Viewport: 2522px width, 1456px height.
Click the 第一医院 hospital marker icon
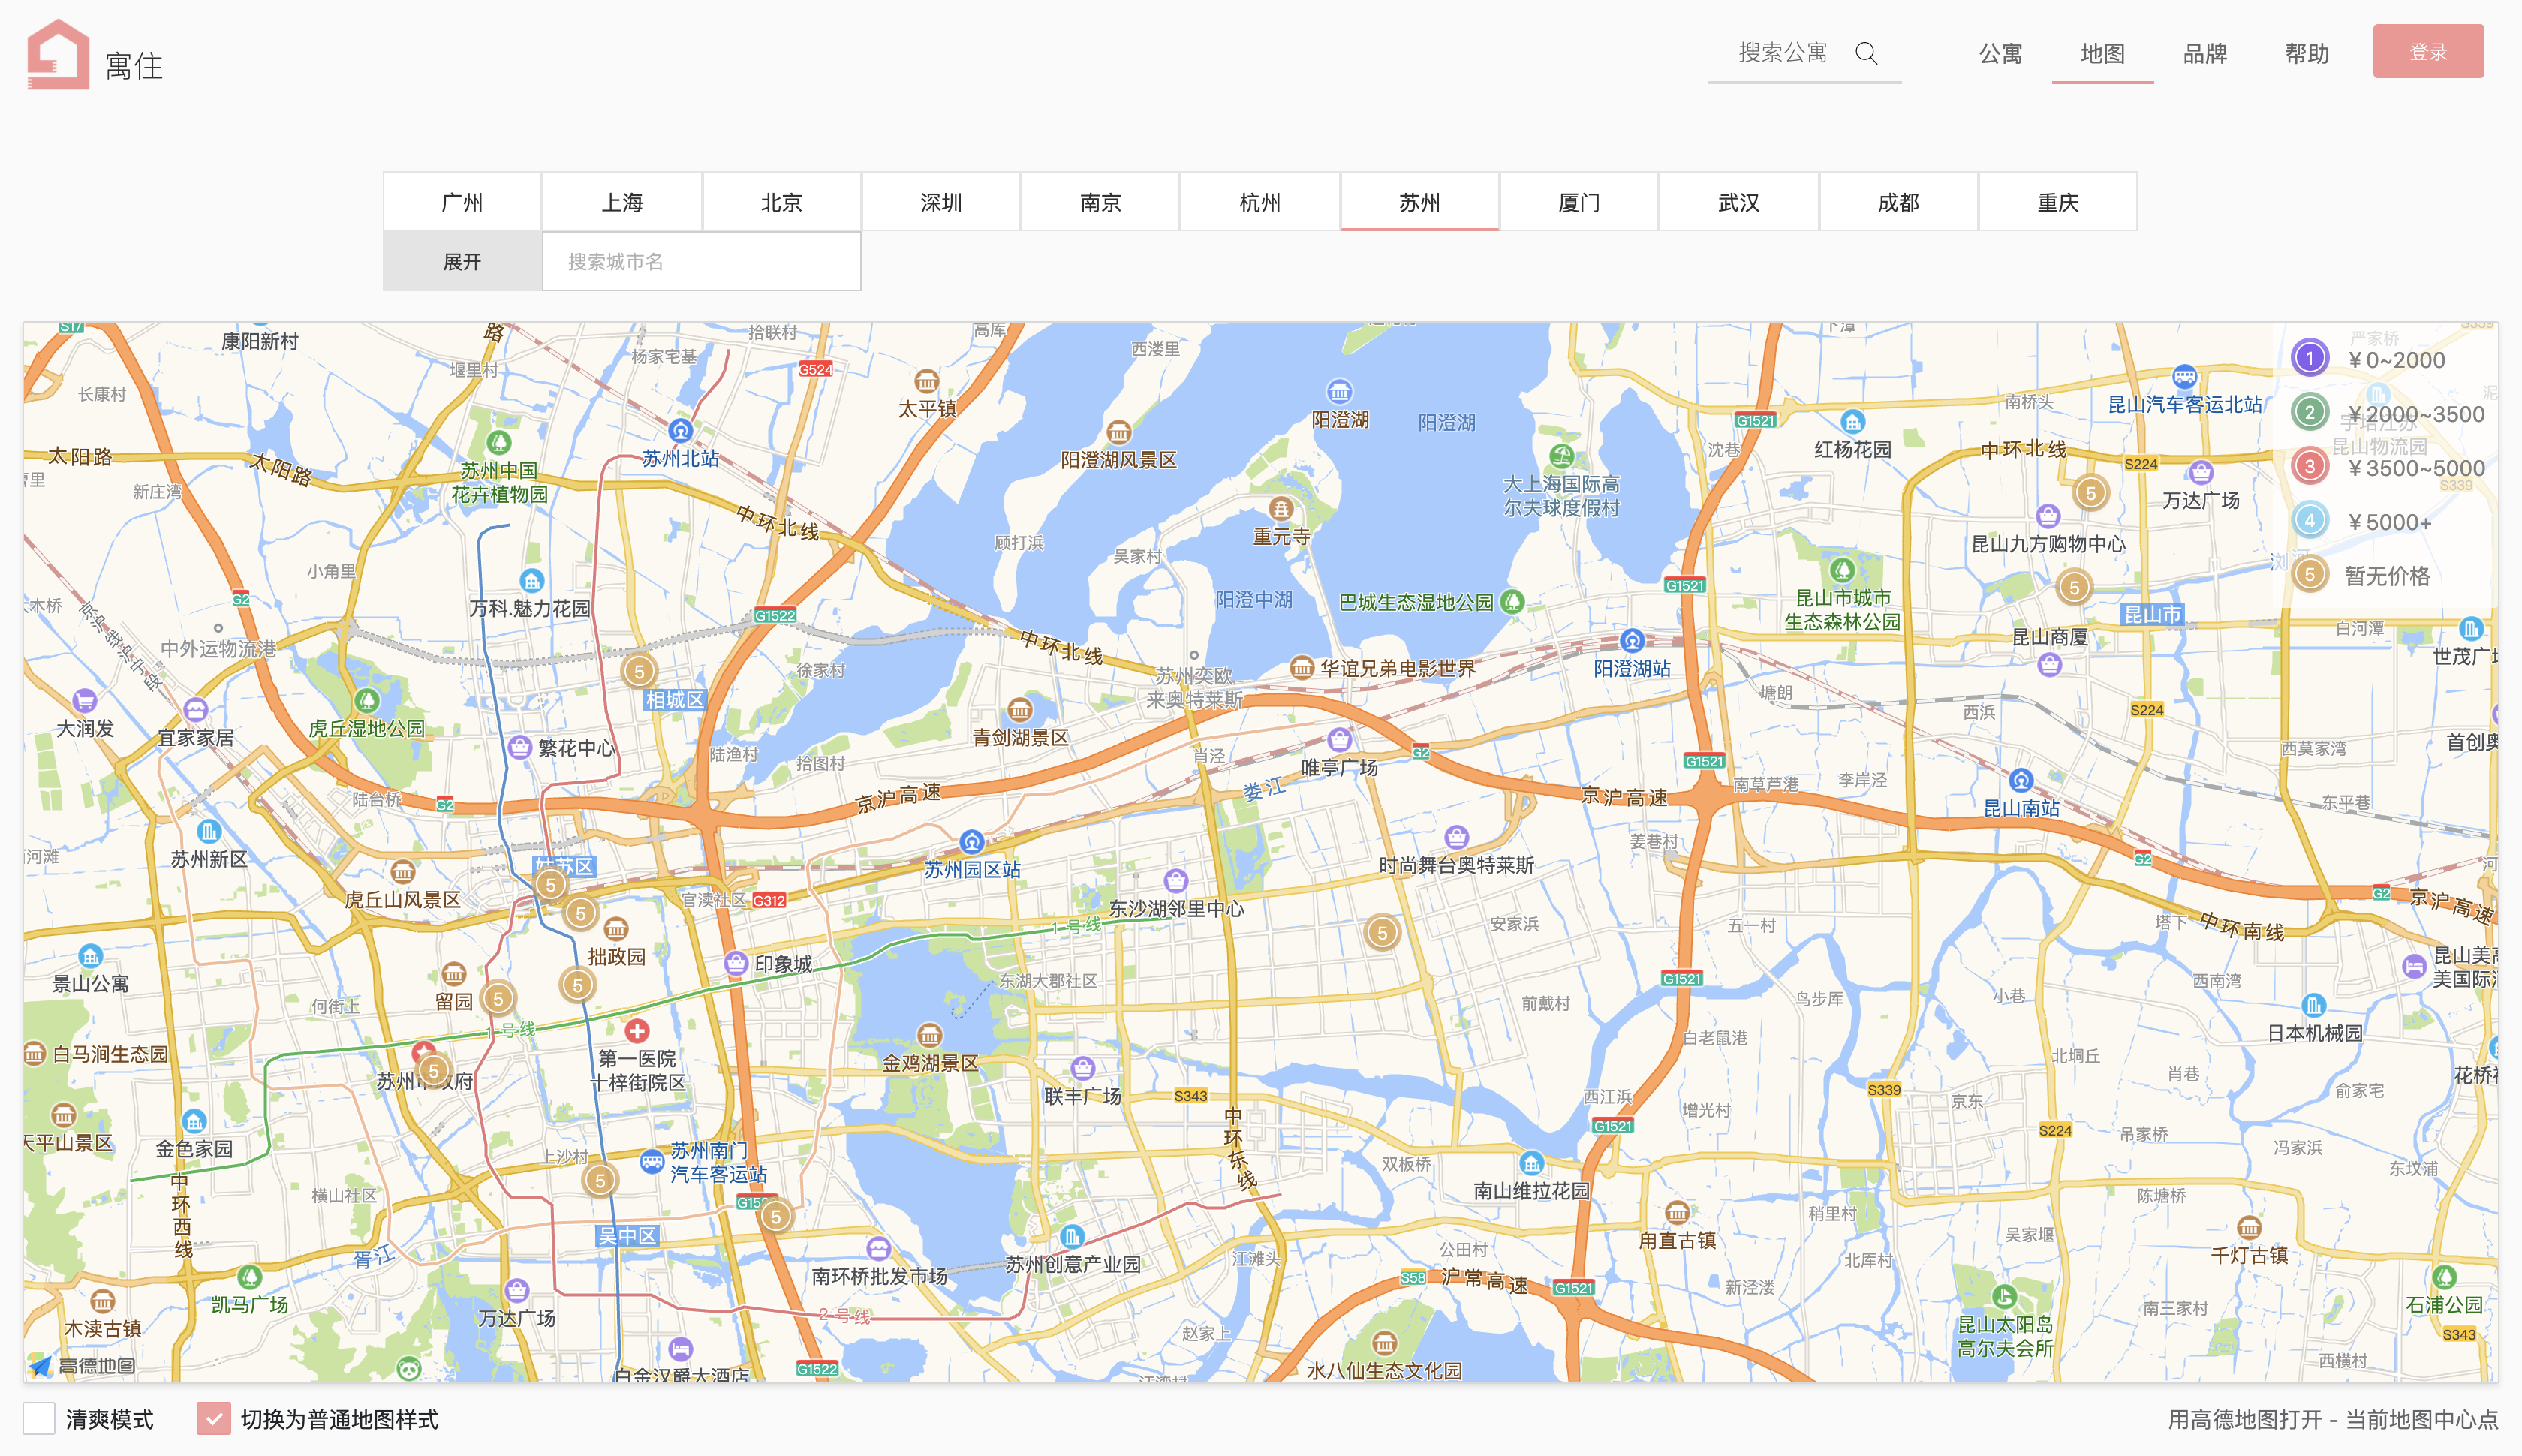pyautogui.click(x=637, y=1030)
